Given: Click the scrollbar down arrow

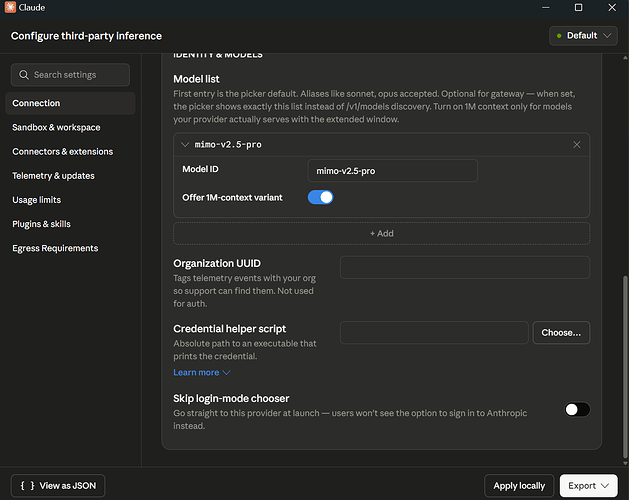Looking at the screenshot, I should [x=625, y=463].
